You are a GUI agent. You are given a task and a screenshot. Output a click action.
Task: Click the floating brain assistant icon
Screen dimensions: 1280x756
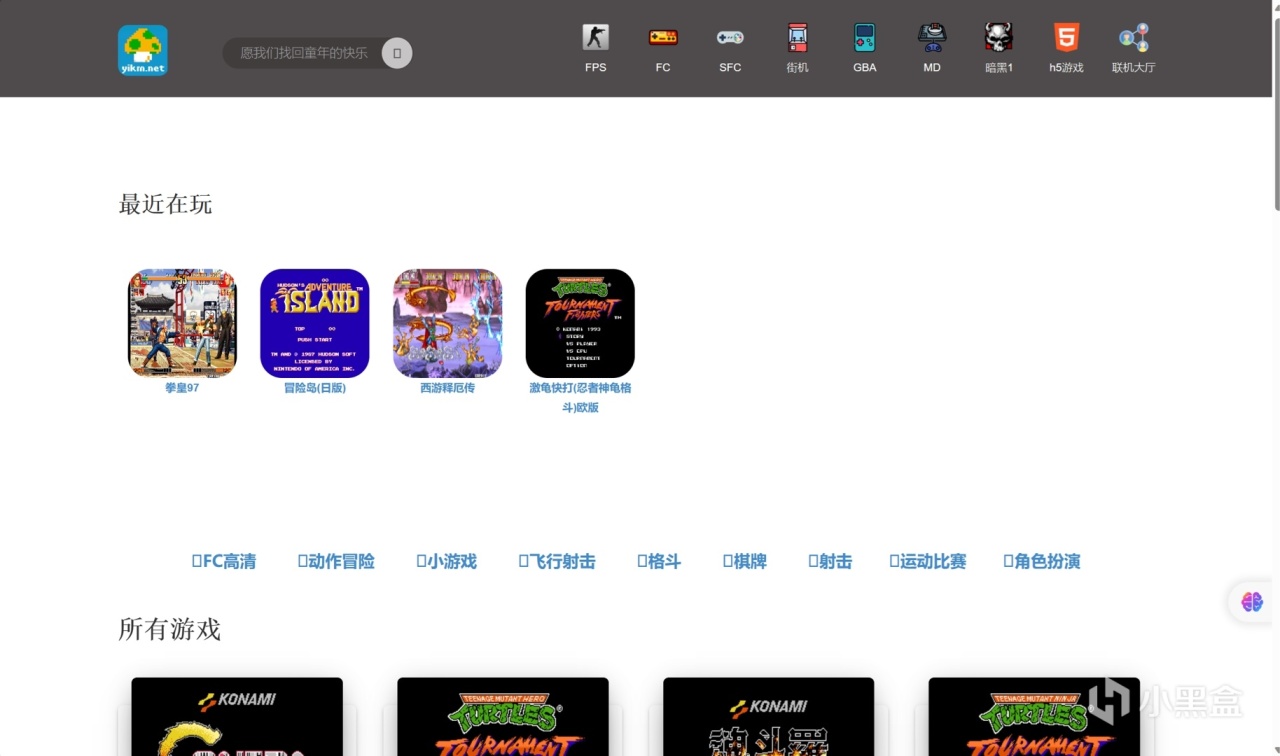[1252, 602]
